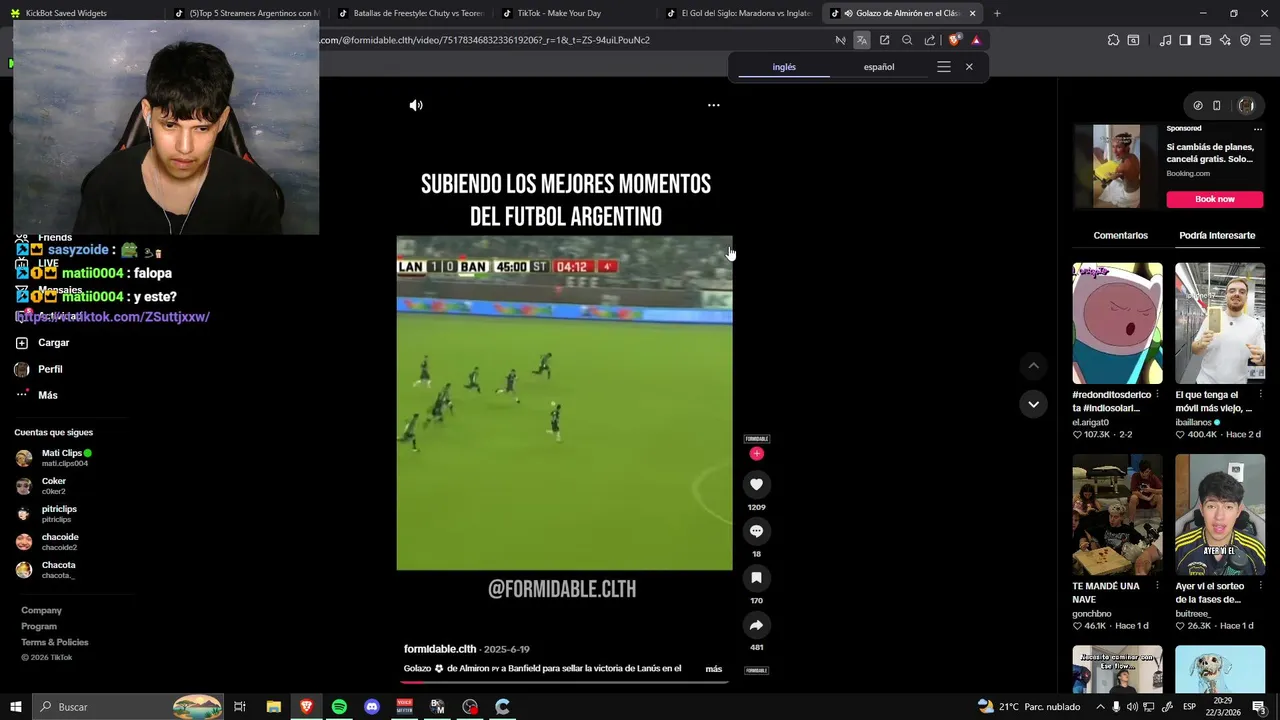Switch to the "El Gol del Siglo" browser tab
Viewport: 1280px width, 720px height.
pyautogui.click(x=738, y=13)
